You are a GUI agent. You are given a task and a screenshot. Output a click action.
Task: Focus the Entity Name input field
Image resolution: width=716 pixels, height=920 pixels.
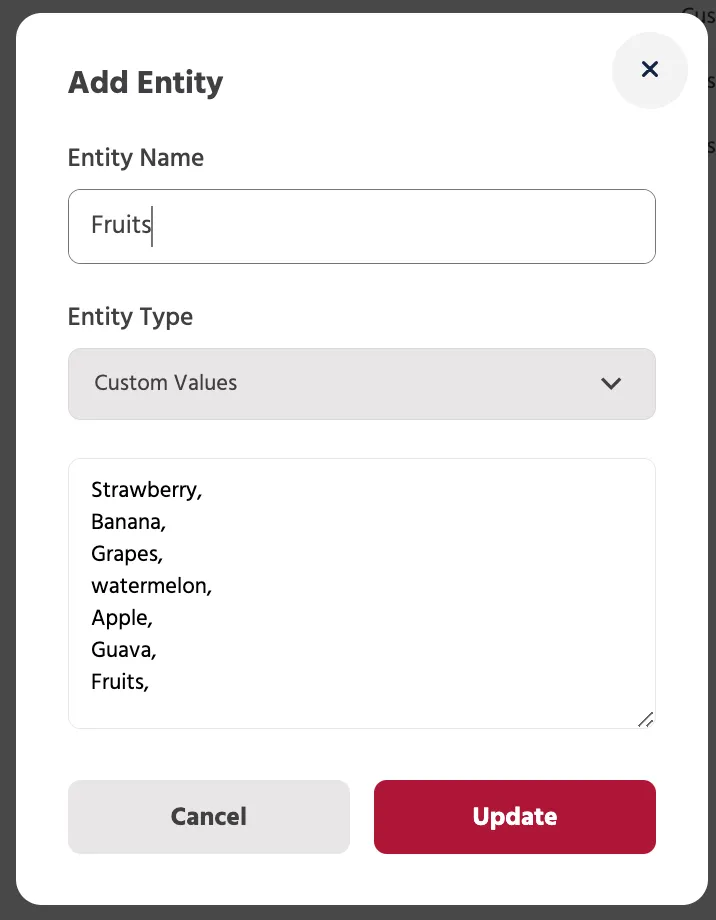coord(362,226)
